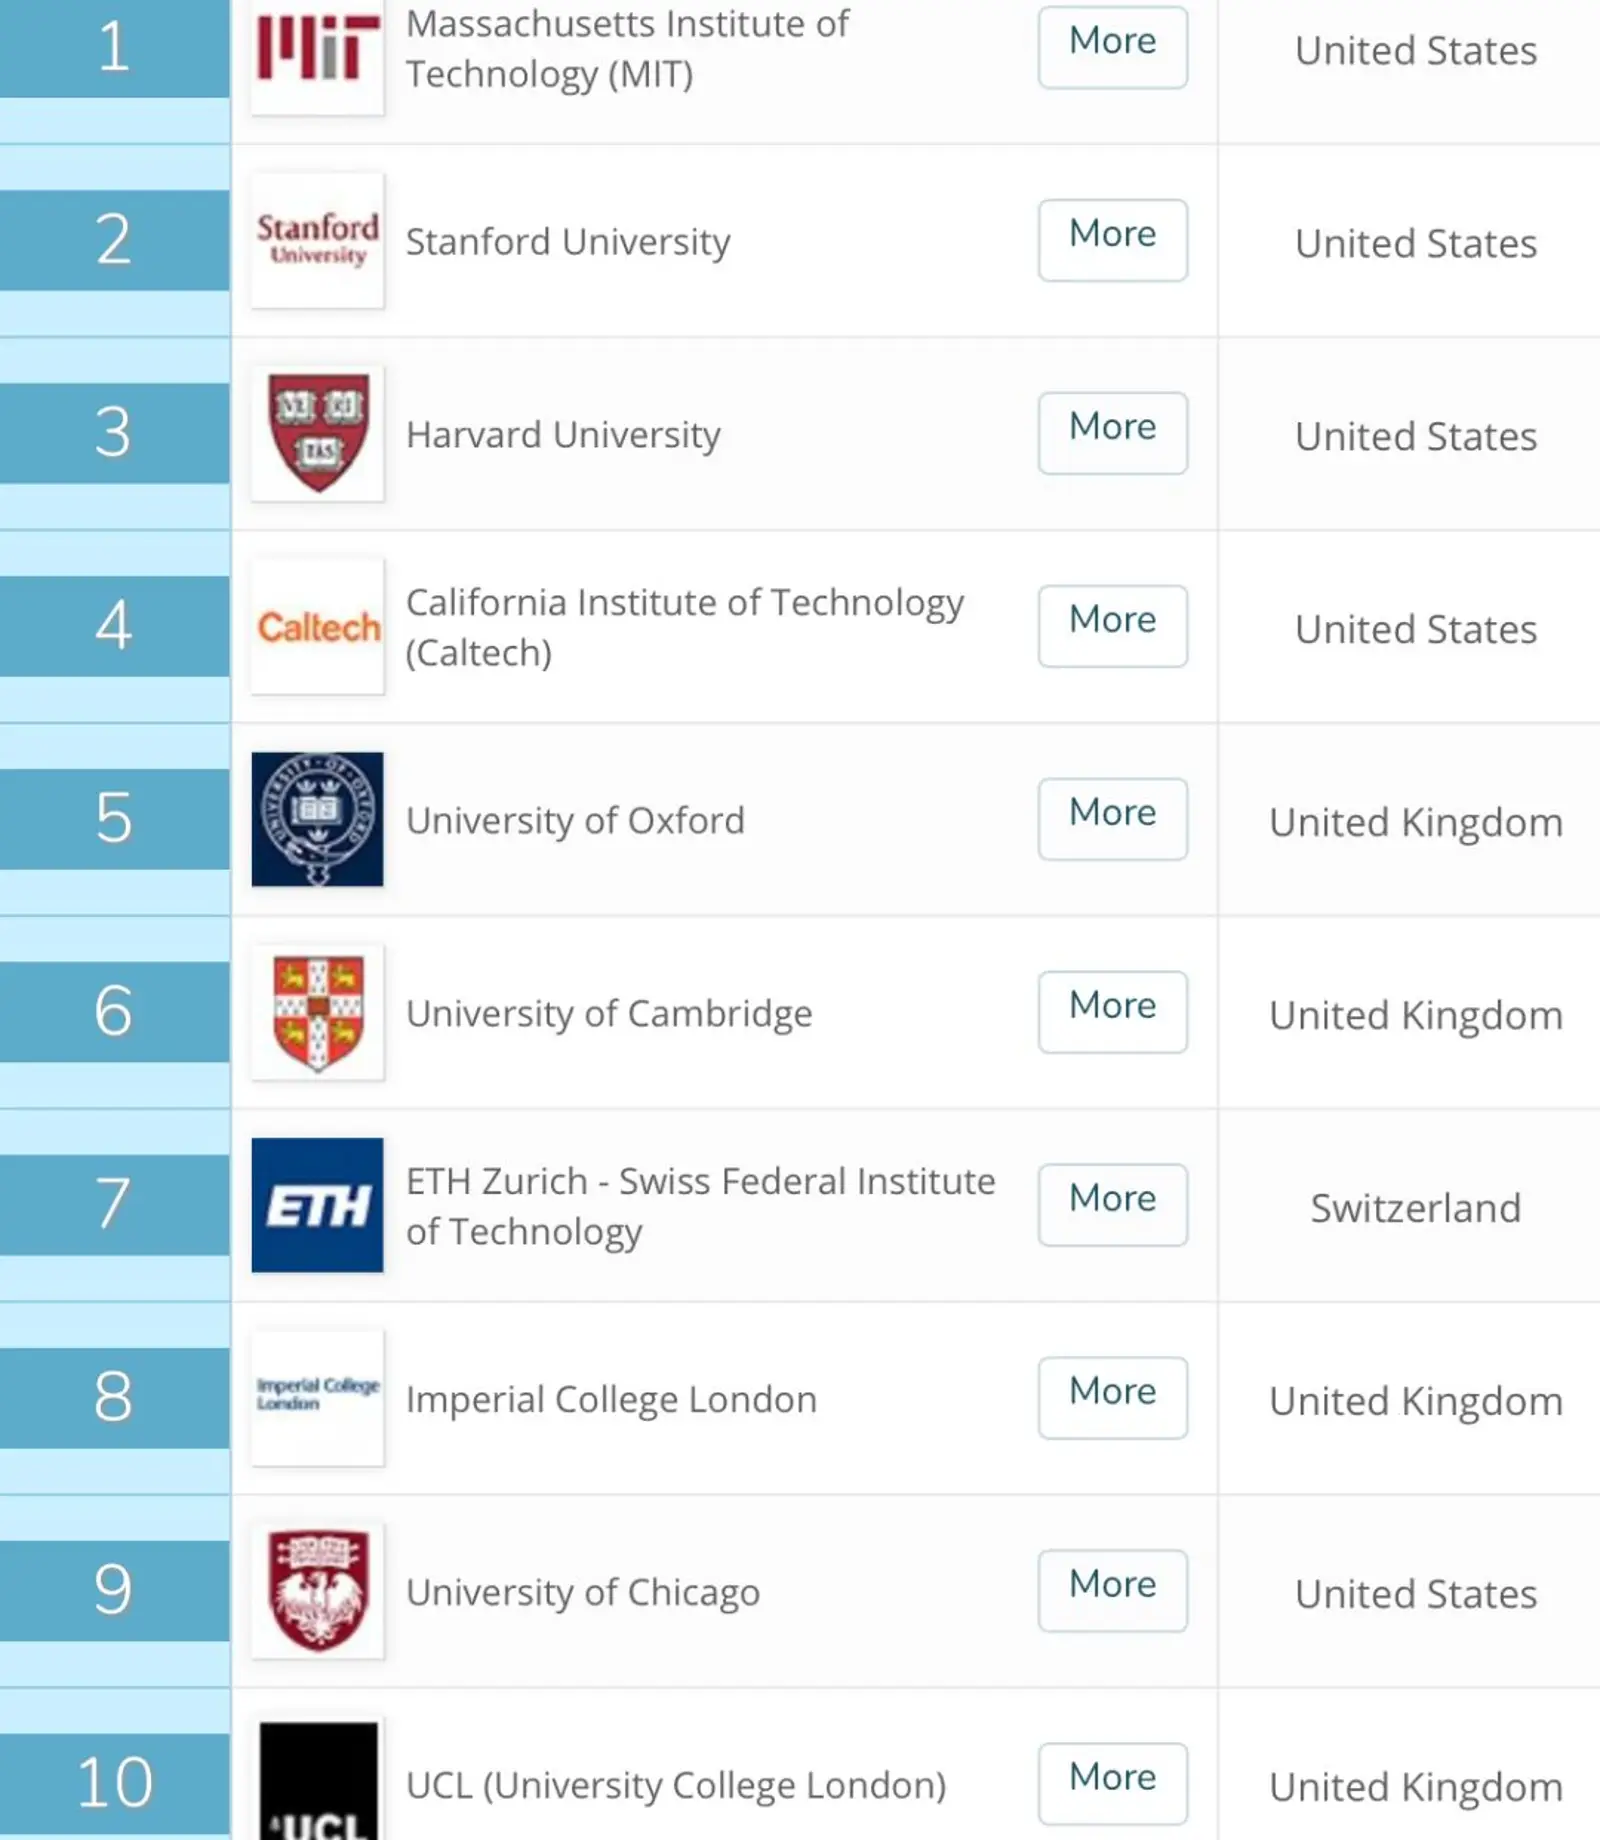Viewport: 1600px width, 1840px height.
Task: Click the Imperial College London logo
Action: (x=317, y=1397)
